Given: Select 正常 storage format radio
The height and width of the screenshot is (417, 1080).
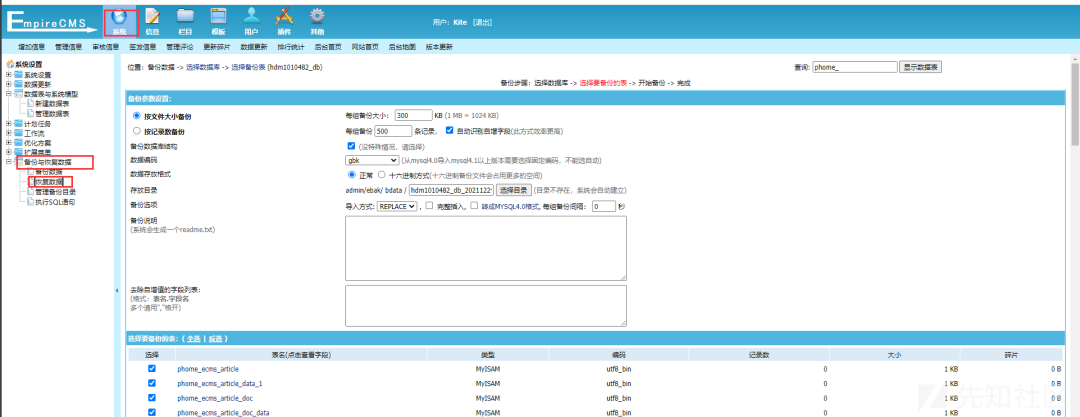Looking at the screenshot, I should tap(352, 174).
